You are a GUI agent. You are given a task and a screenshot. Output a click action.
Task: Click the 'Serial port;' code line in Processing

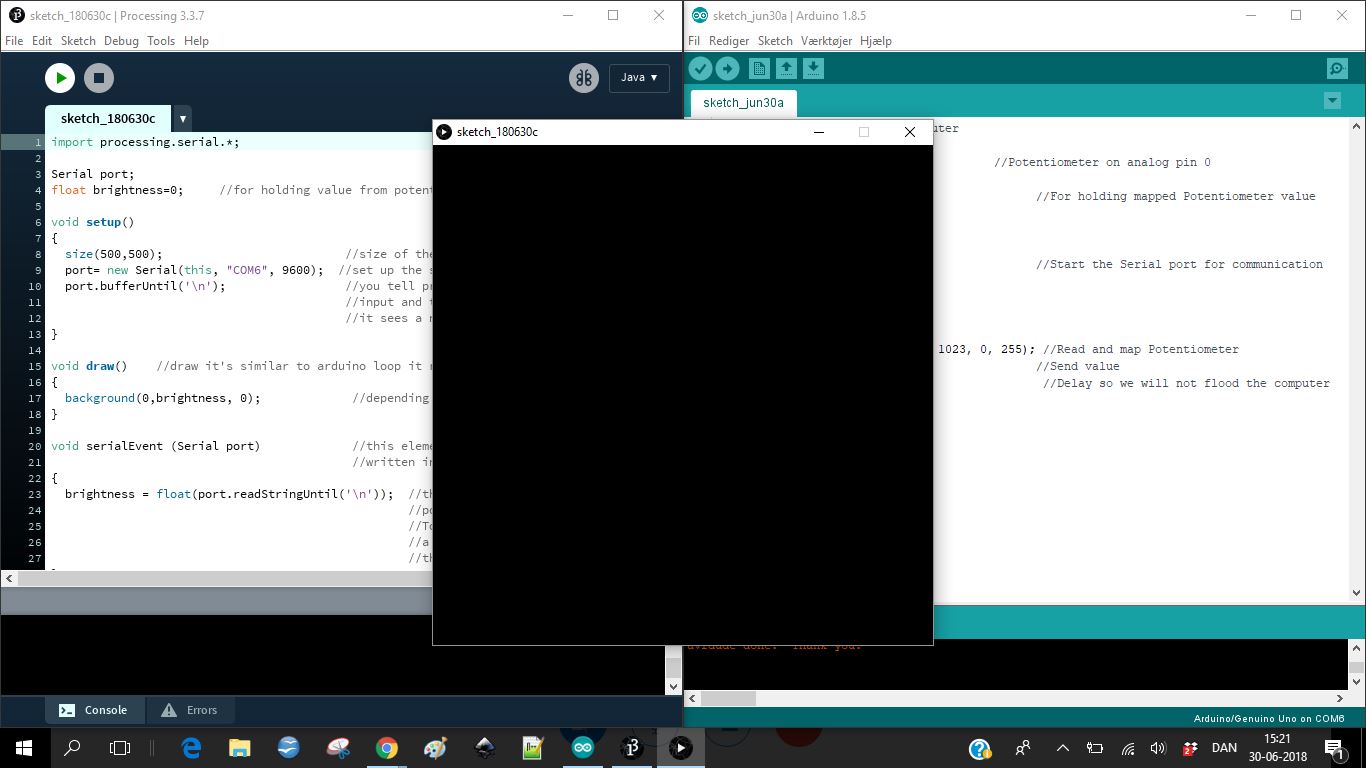point(93,174)
